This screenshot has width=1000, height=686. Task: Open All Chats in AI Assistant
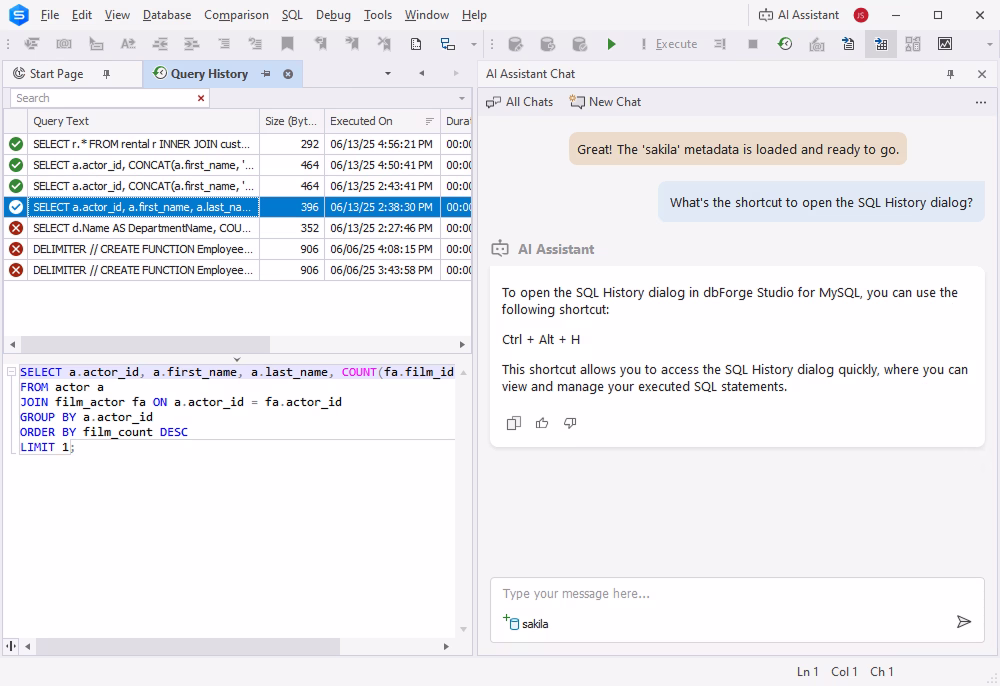(519, 102)
